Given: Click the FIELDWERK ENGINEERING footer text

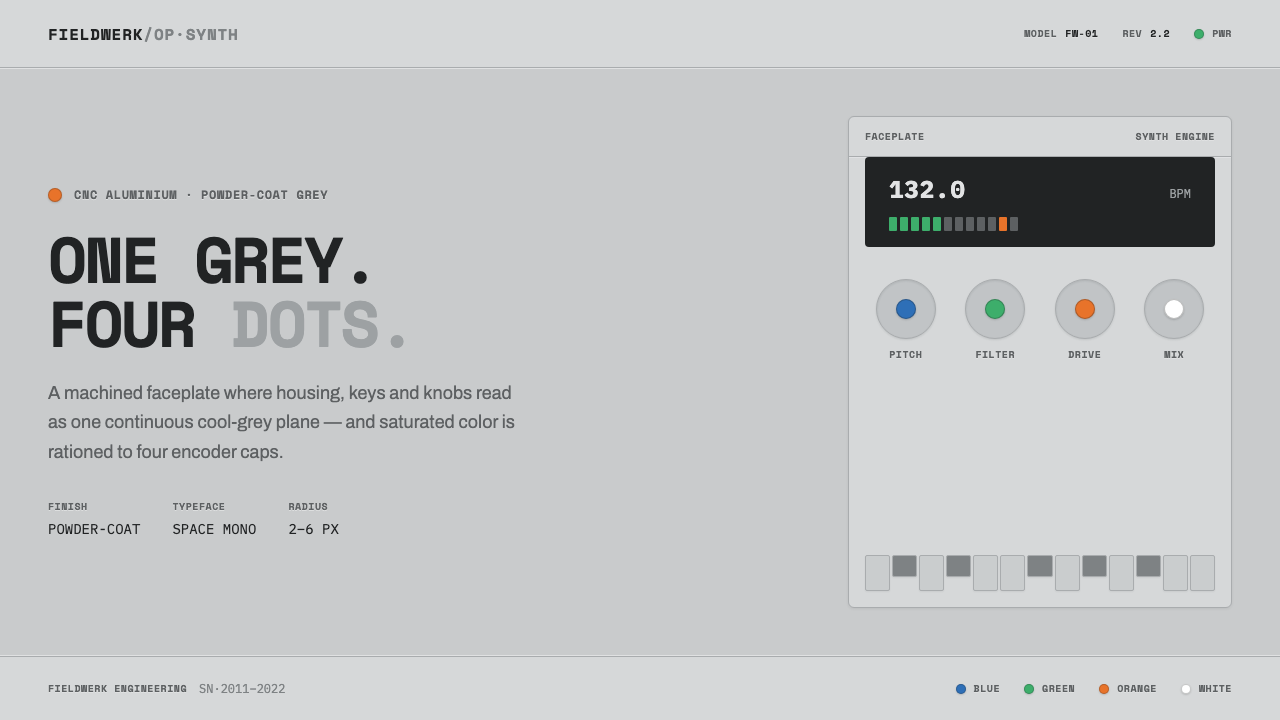Looking at the screenshot, I should [117, 689].
